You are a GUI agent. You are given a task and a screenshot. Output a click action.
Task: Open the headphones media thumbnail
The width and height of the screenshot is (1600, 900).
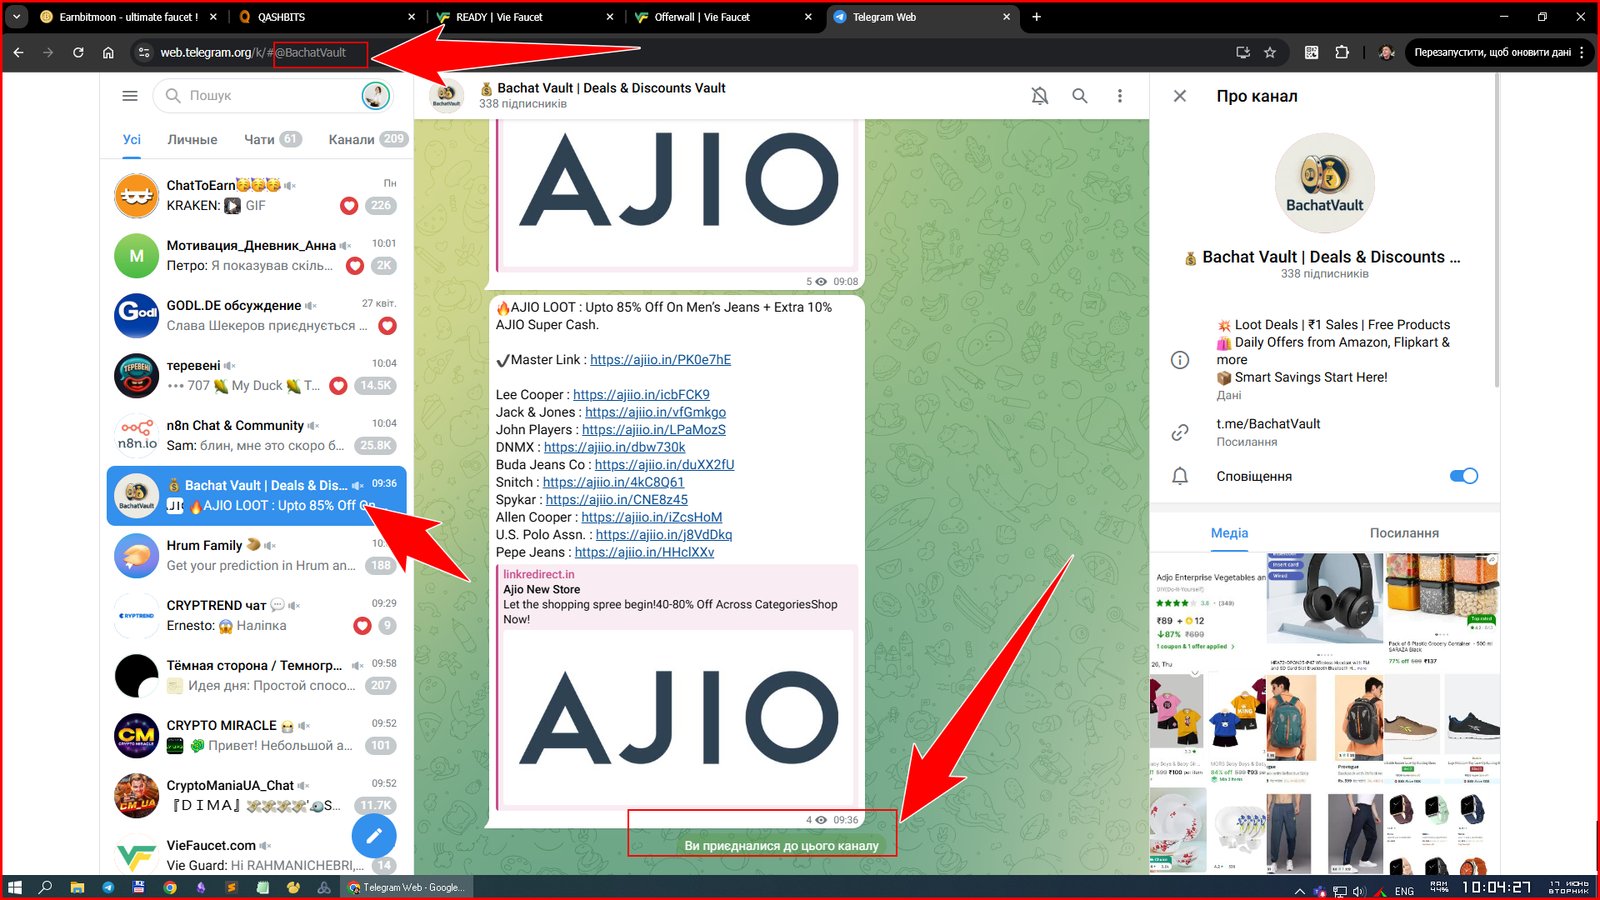(x=1325, y=610)
